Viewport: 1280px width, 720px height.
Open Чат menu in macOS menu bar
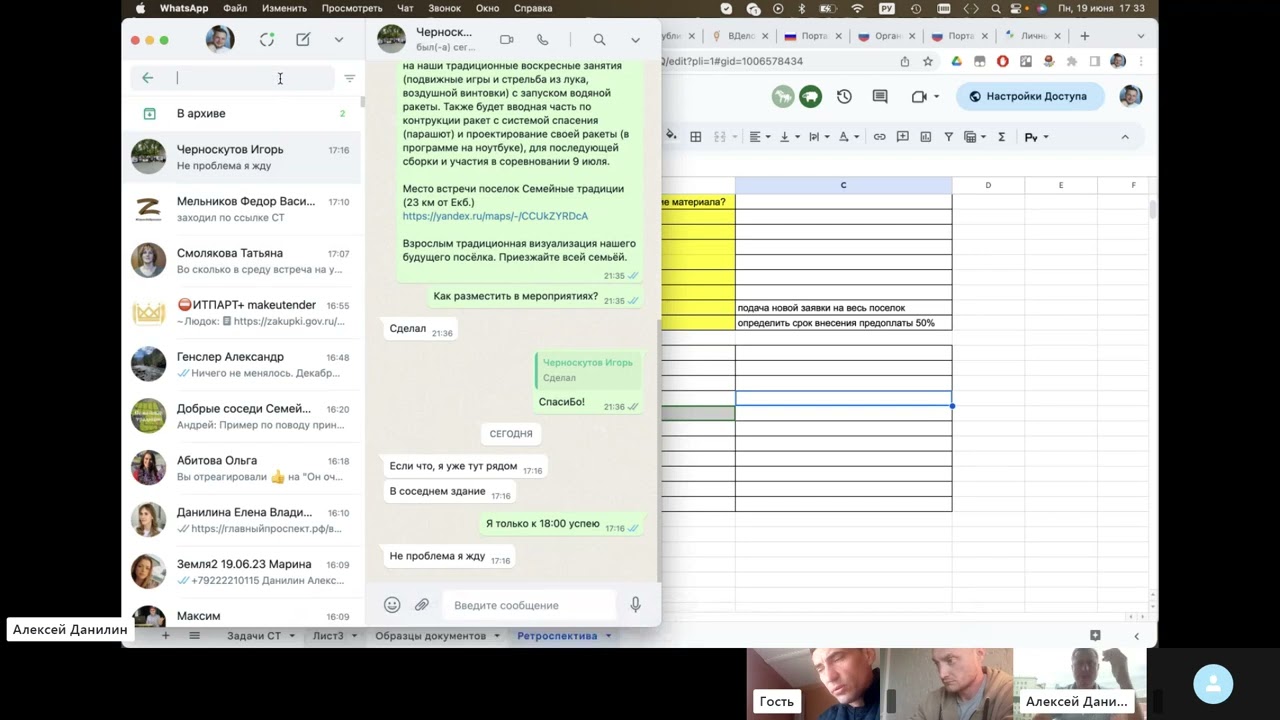[405, 8]
